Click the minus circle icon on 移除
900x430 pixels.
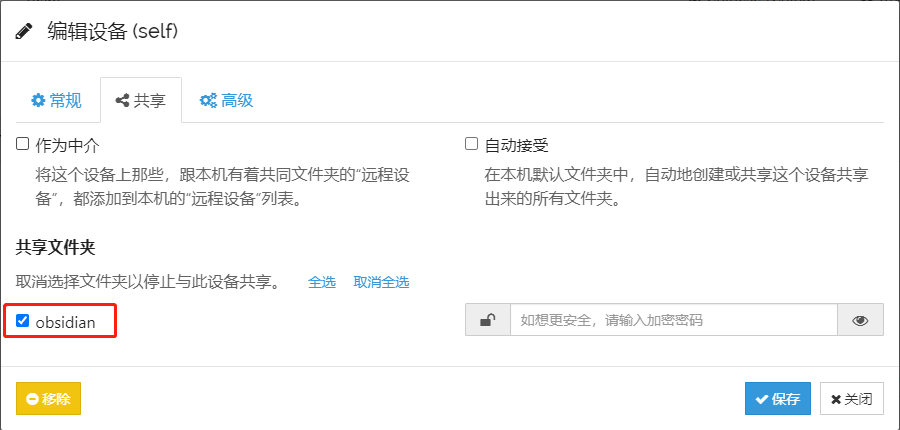[x=32, y=398]
